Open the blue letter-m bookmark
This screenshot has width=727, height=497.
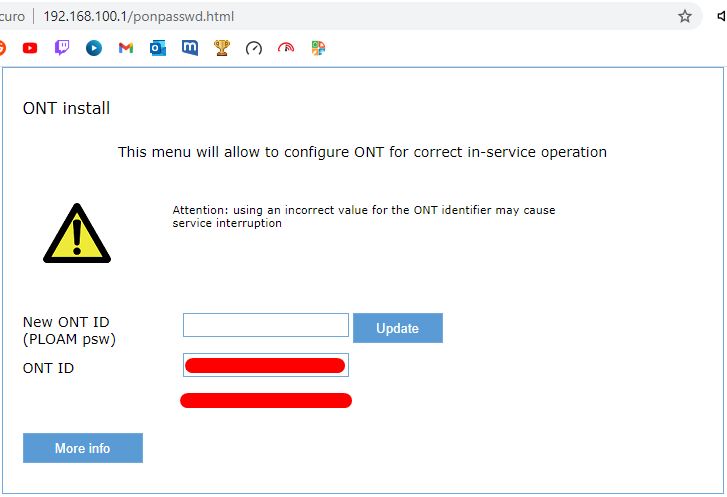click(x=190, y=48)
